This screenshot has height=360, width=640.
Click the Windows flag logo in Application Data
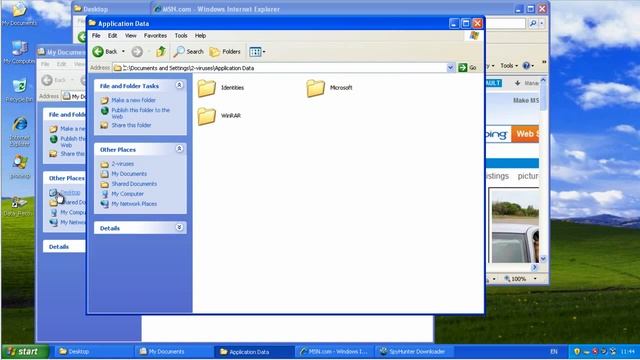click(x=474, y=36)
